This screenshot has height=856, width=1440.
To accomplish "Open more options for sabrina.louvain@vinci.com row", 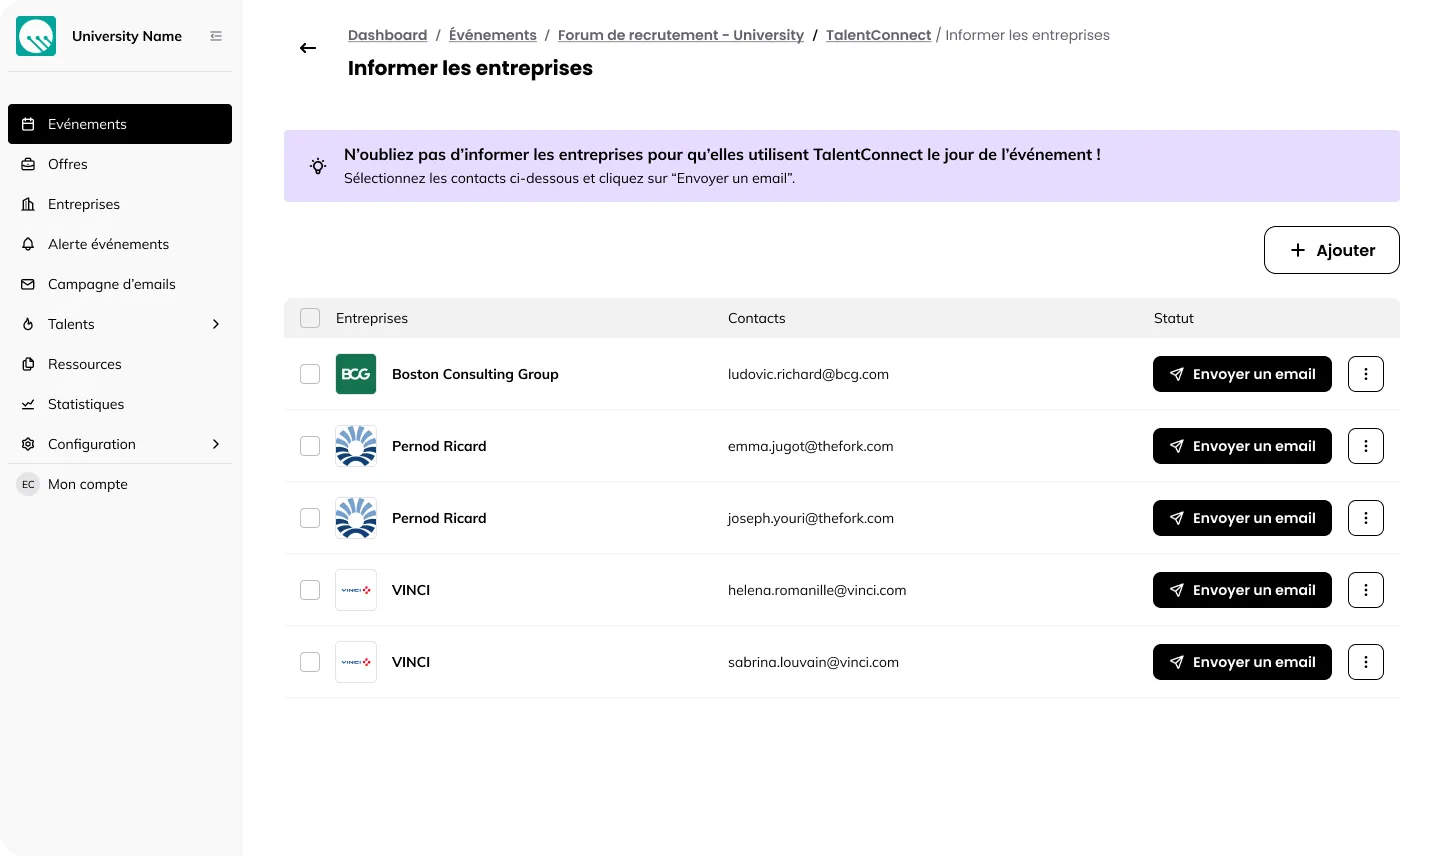I will click(x=1366, y=662).
